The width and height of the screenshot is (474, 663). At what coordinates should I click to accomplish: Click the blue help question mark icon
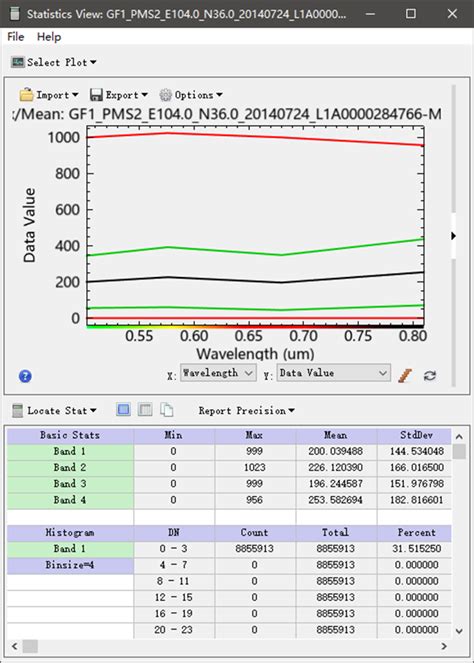[25, 375]
